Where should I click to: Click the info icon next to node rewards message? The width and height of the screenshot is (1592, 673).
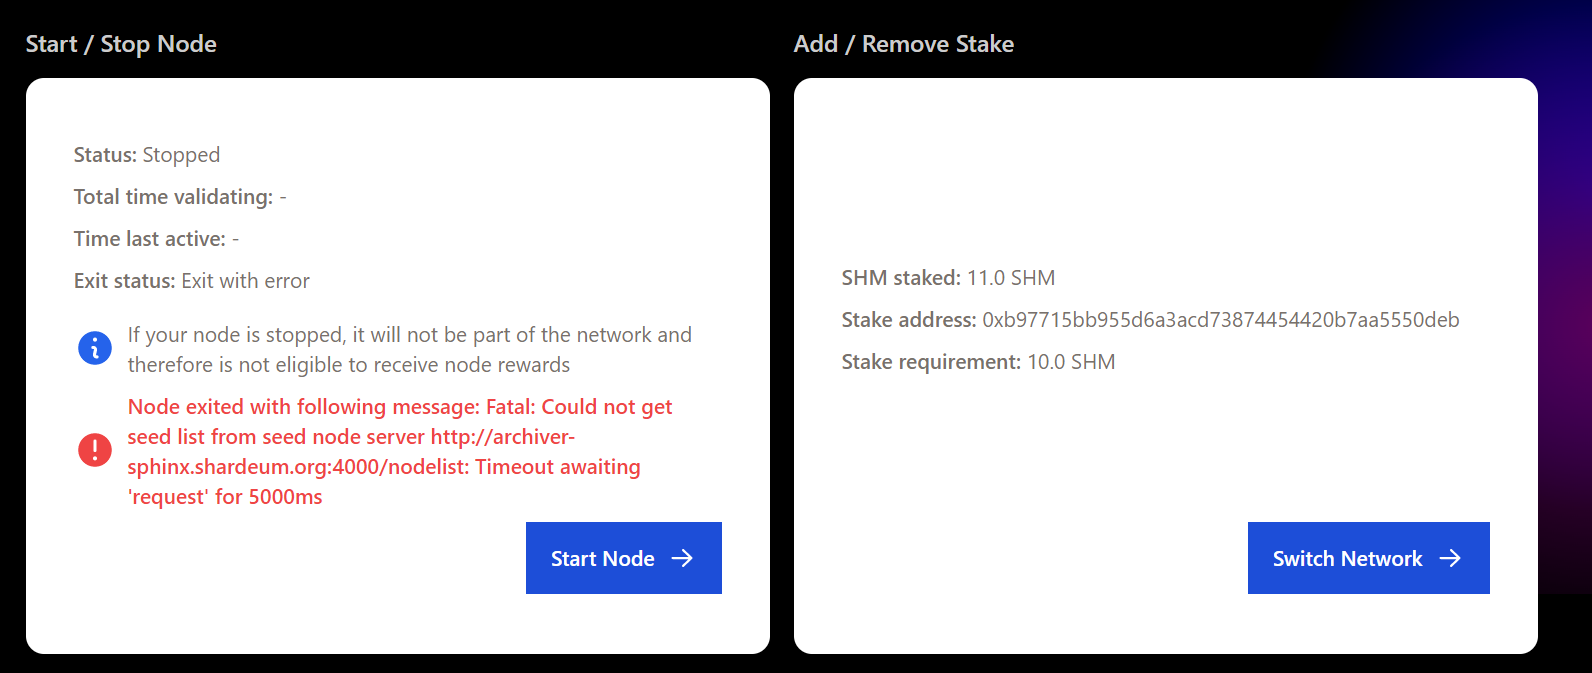point(95,348)
